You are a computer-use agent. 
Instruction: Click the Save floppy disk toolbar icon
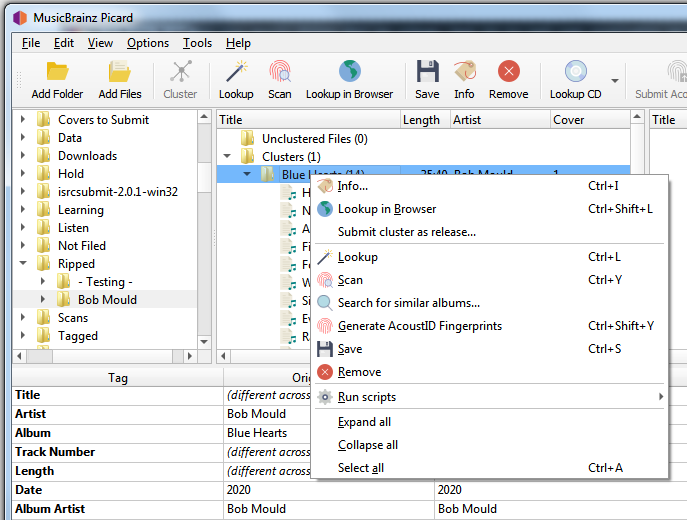coord(427,71)
